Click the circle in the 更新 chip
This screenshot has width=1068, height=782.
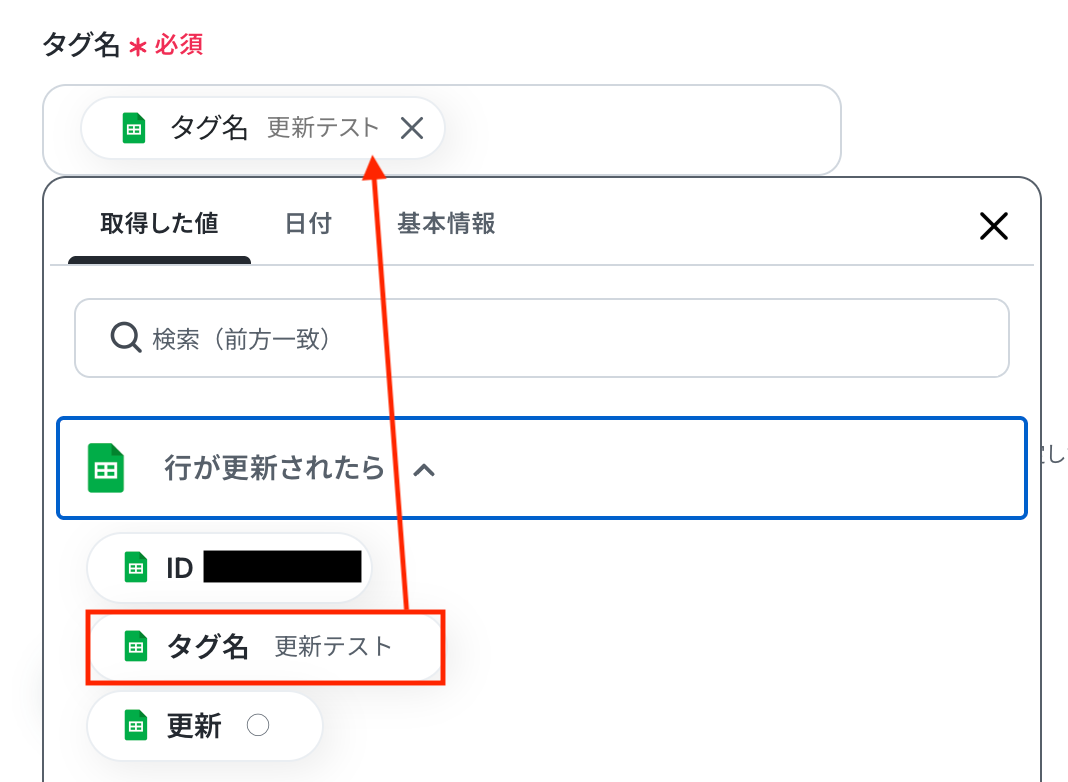pos(258,726)
